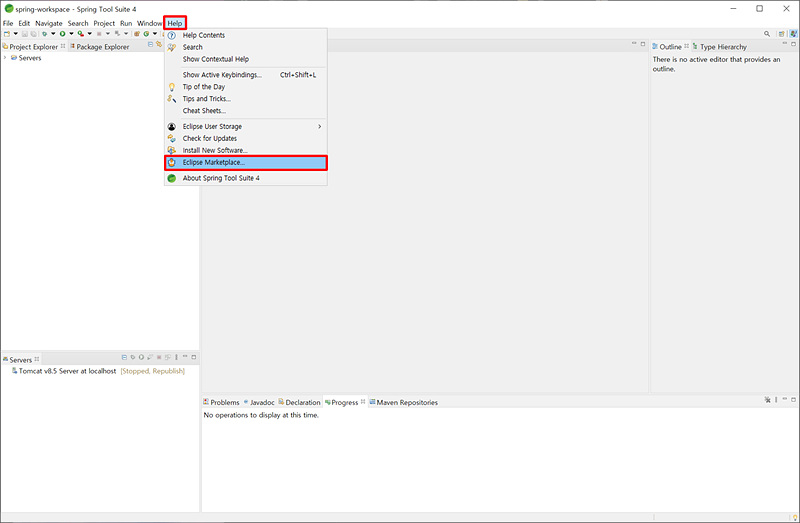Click the toolbar Search magnifier icon
The width and height of the screenshot is (800, 523).
(x=767, y=34)
